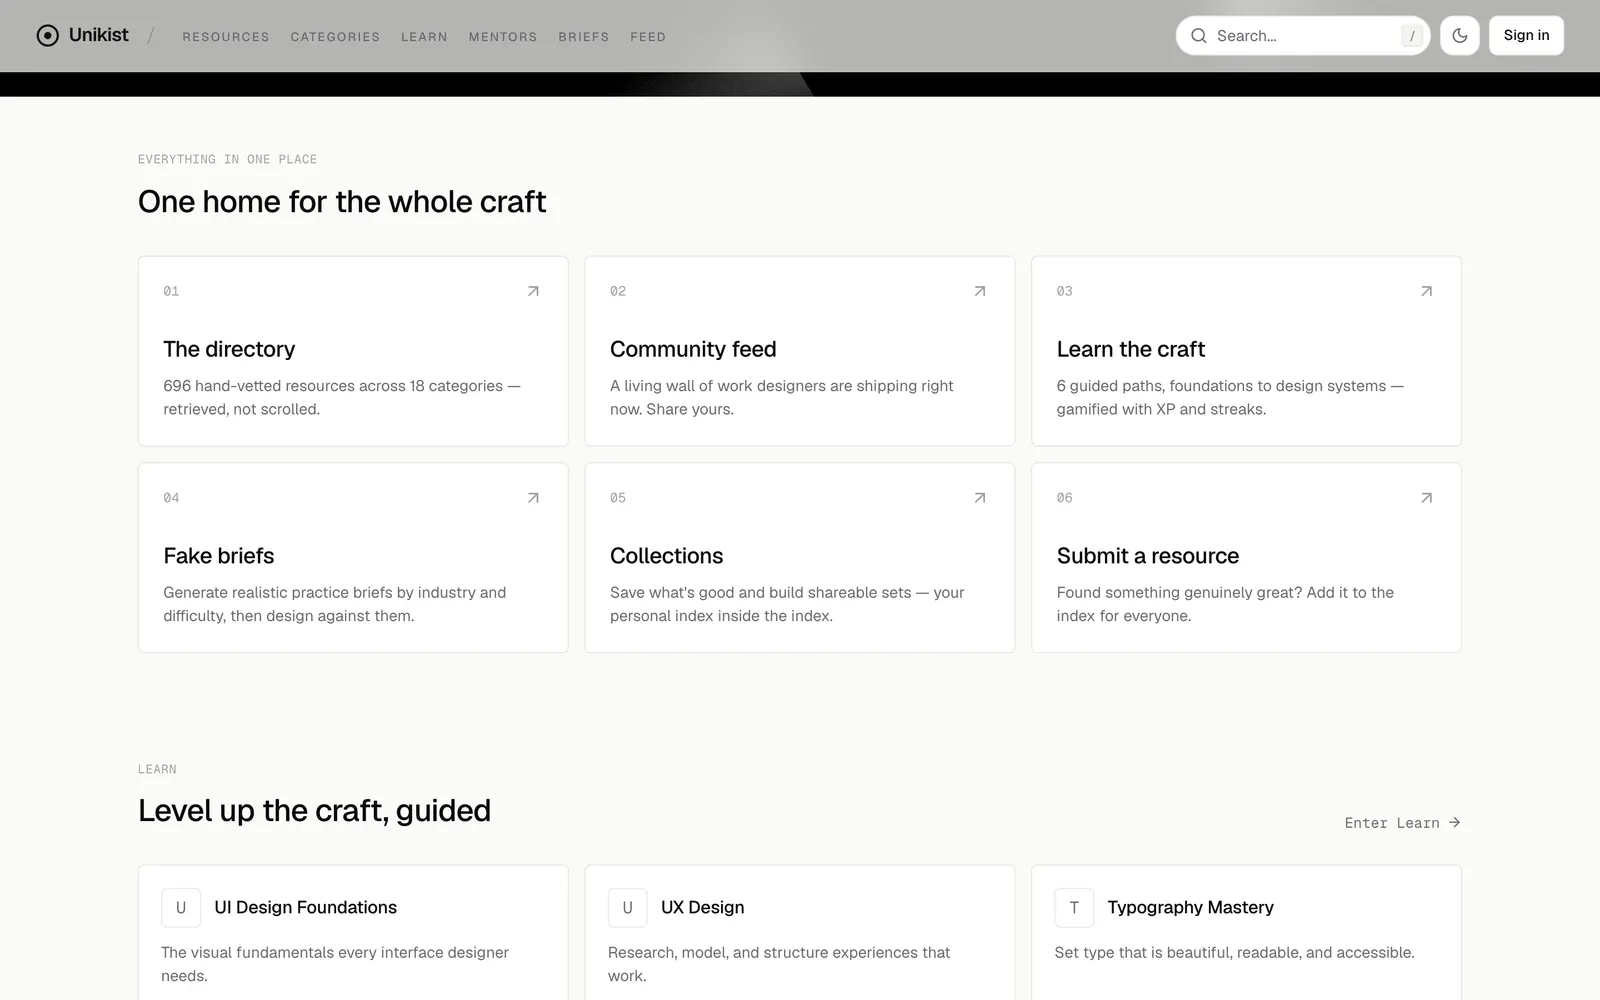Click the T badge of Typography Mastery
The height and width of the screenshot is (1000, 1600).
tap(1074, 908)
